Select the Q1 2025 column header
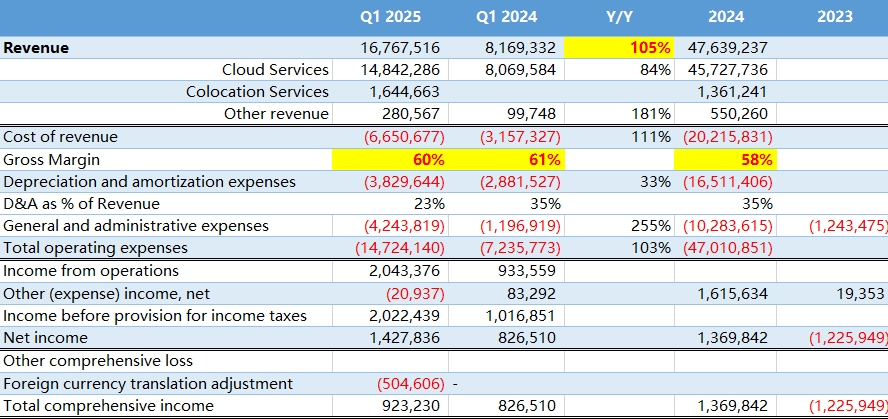Image resolution: width=888 pixels, height=419 pixels. click(x=390, y=17)
